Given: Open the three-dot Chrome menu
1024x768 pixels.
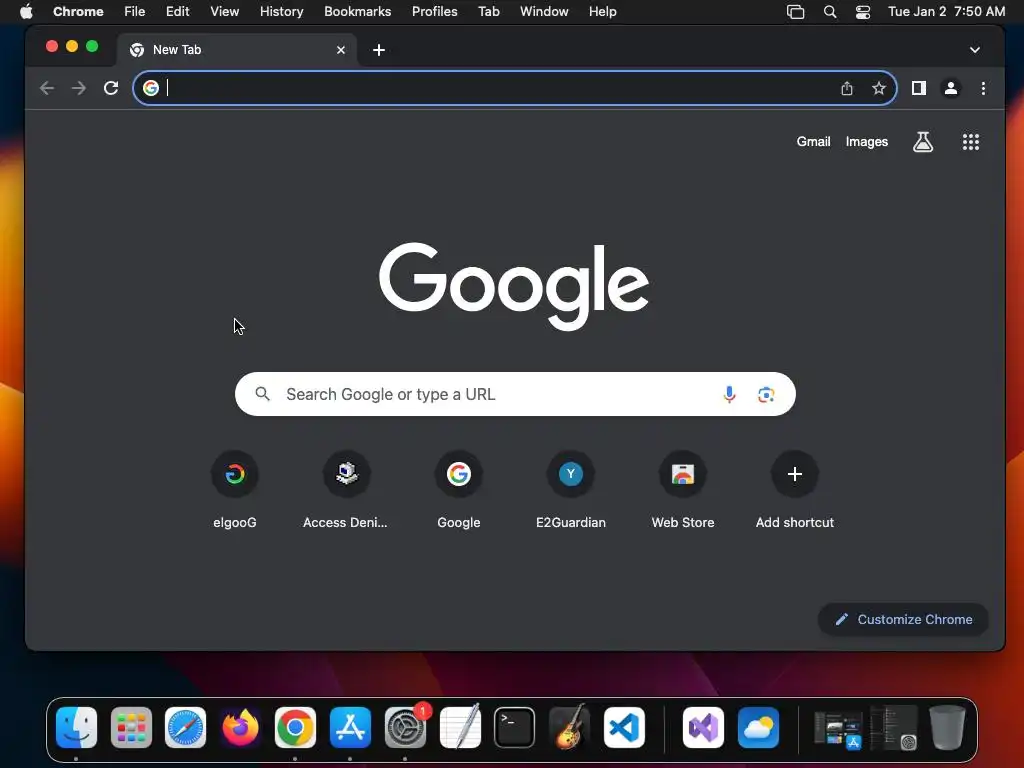Looking at the screenshot, I should tap(984, 88).
